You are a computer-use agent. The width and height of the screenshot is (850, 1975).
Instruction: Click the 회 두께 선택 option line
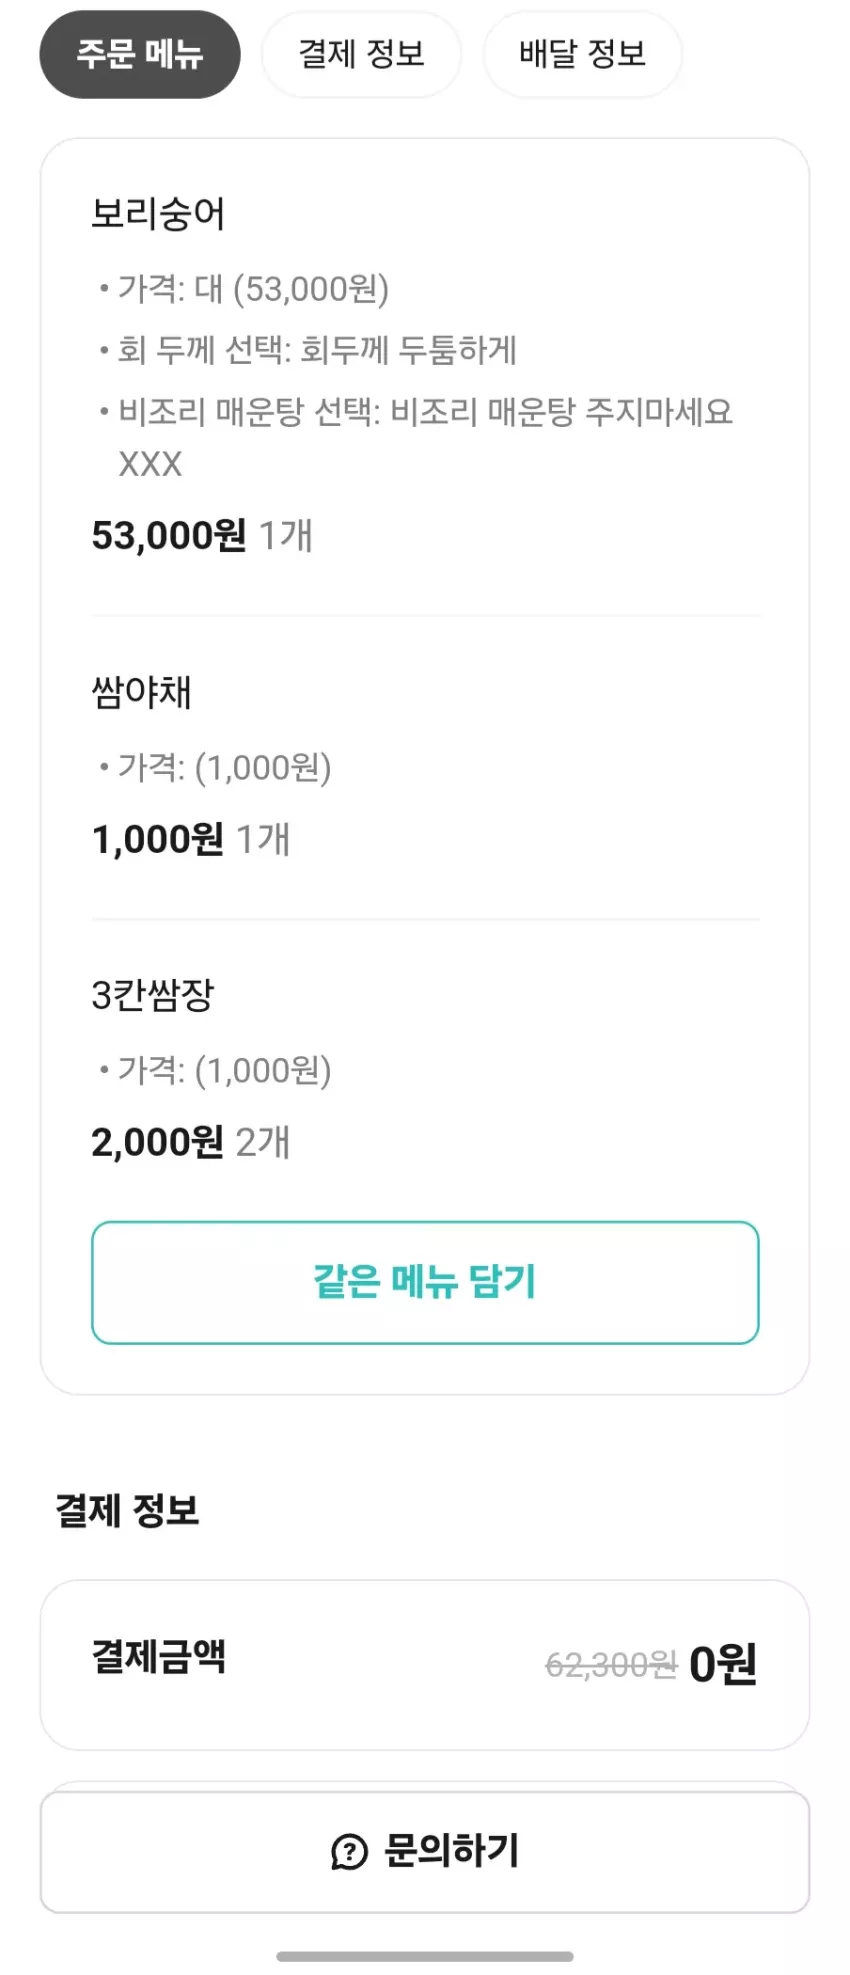tap(308, 350)
